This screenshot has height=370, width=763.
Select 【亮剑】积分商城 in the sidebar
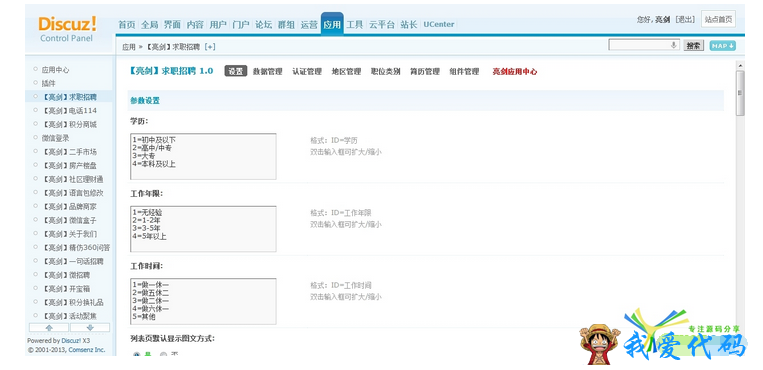(69, 124)
